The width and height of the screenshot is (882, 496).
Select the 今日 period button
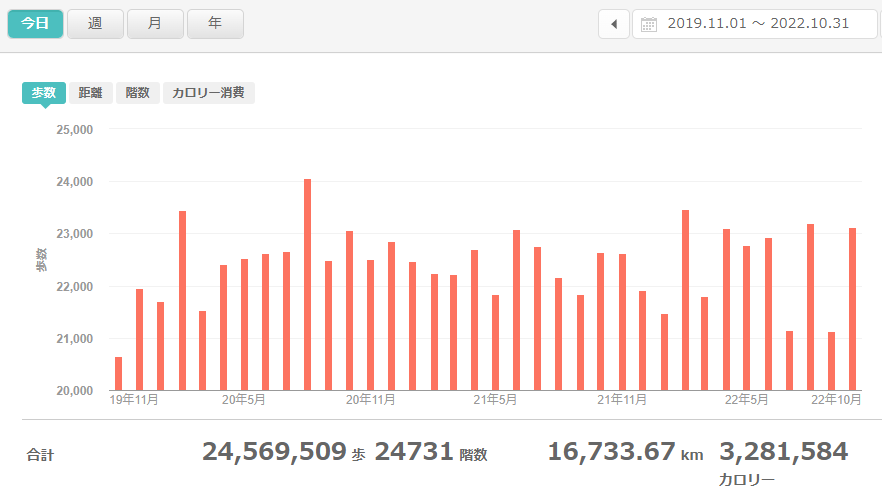(x=35, y=24)
